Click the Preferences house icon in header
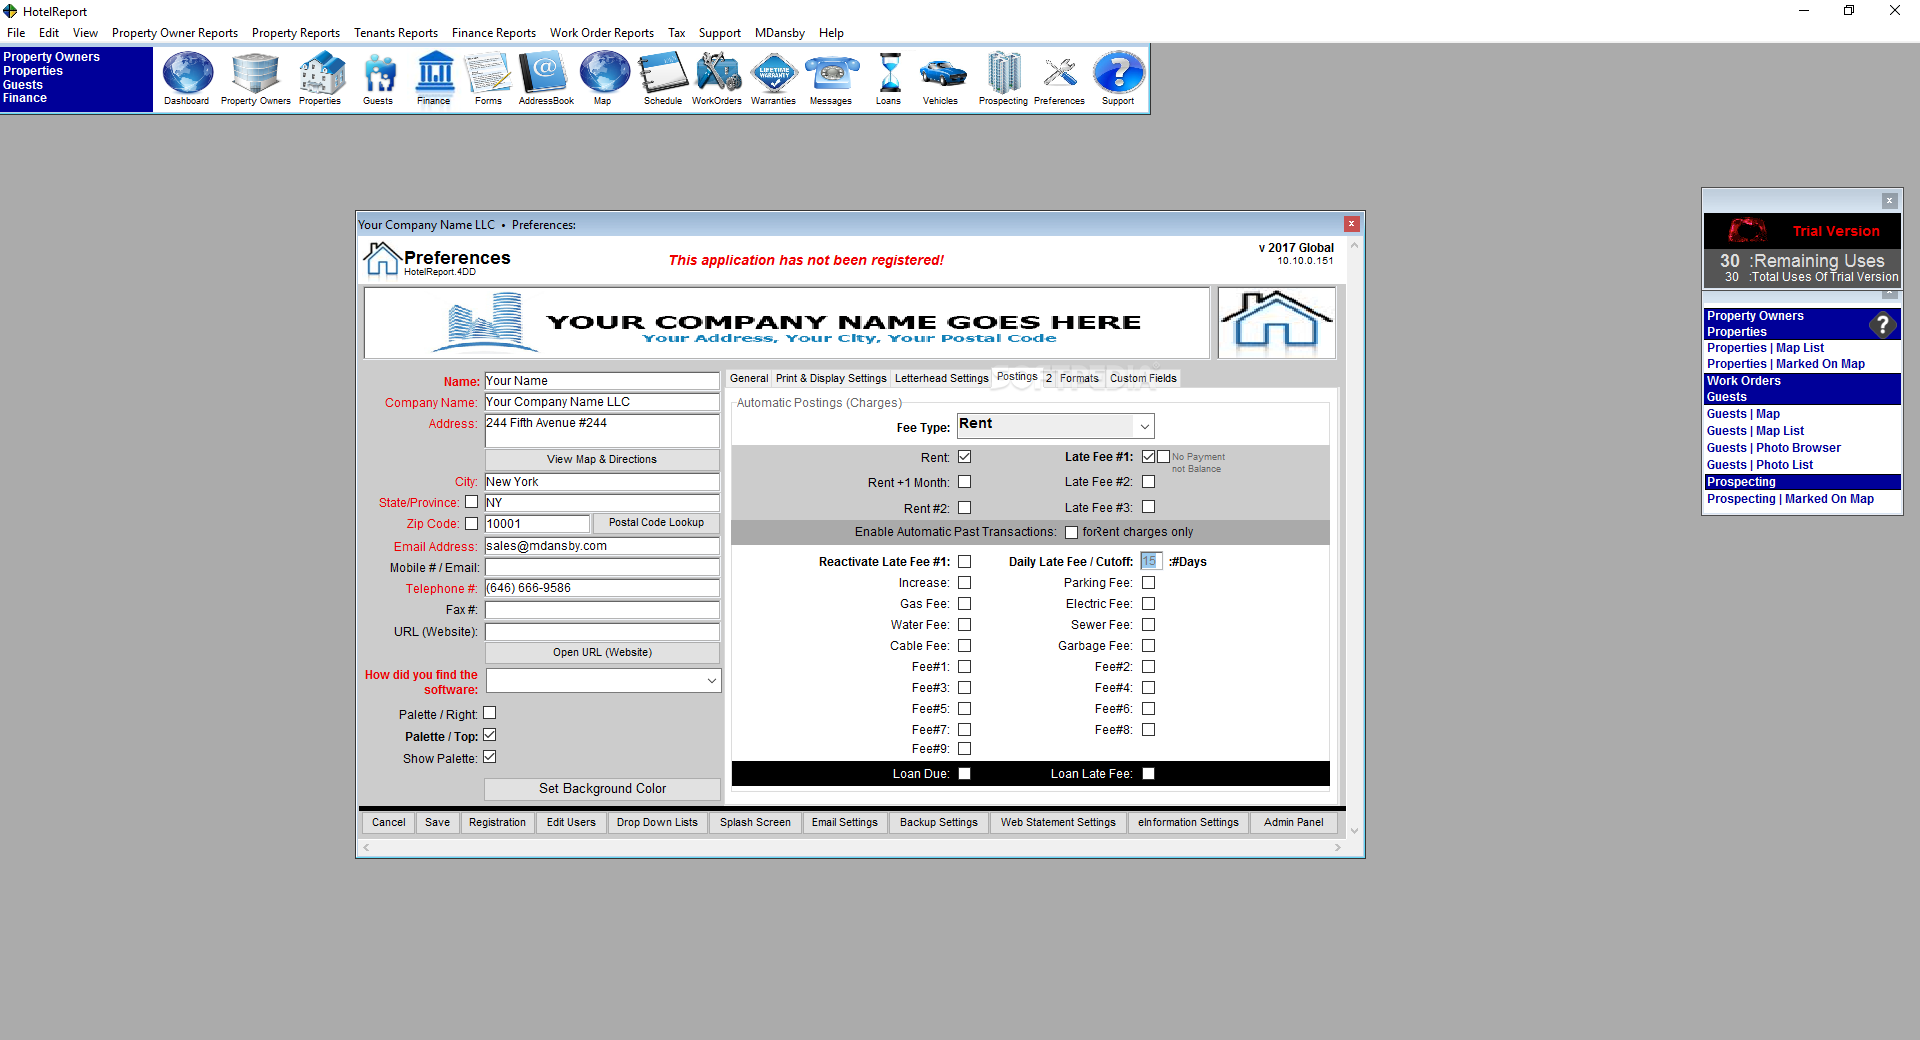The image size is (1920, 1040). pos(382,259)
